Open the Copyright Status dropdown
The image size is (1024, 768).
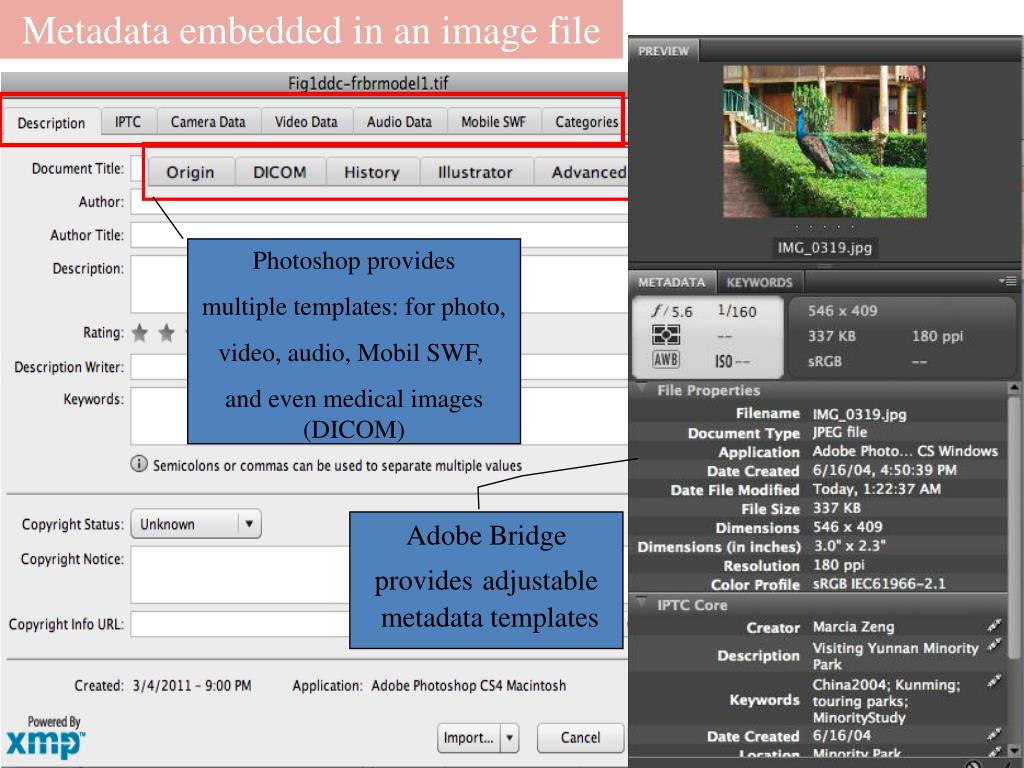pos(196,524)
